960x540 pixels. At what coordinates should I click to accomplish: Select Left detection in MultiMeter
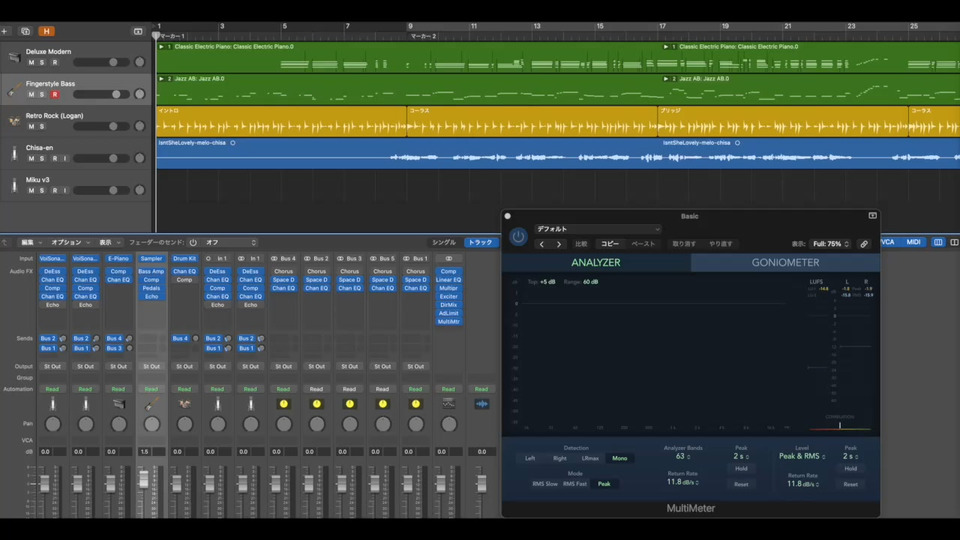[x=530, y=458]
